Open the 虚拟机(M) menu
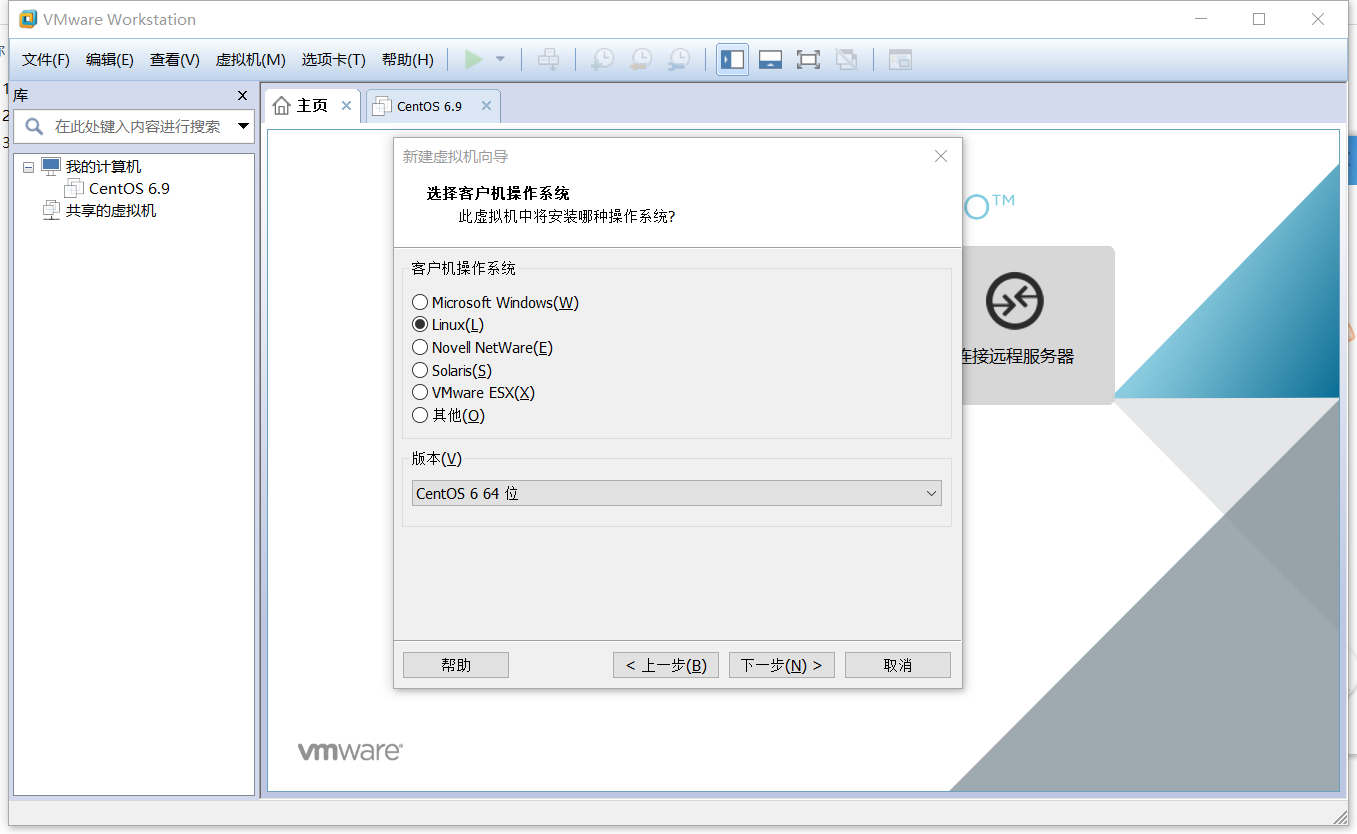The width and height of the screenshot is (1357, 834). (x=251, y=60)
